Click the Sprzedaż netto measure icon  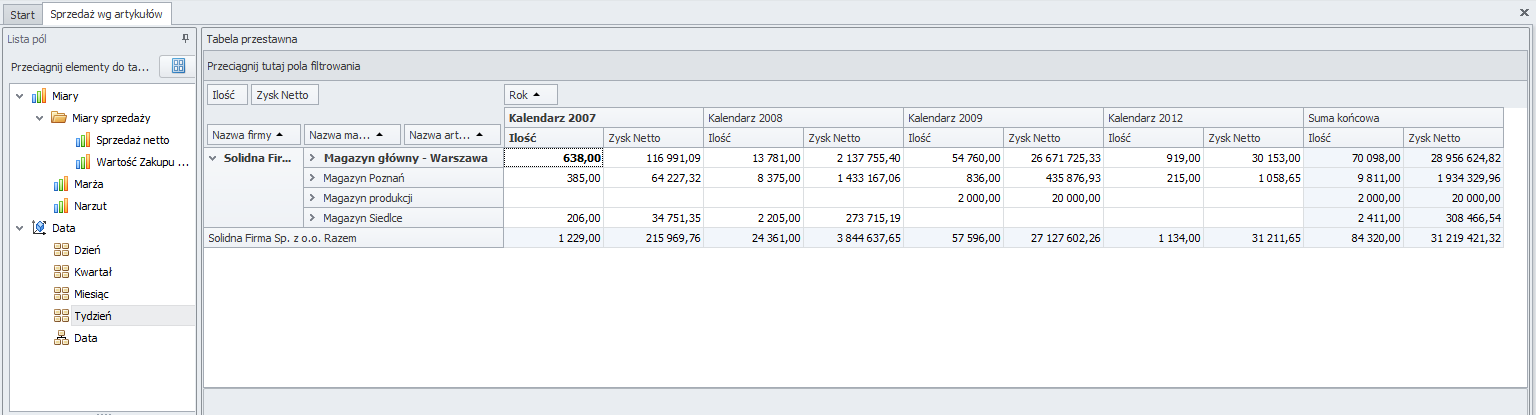[82, 140]
